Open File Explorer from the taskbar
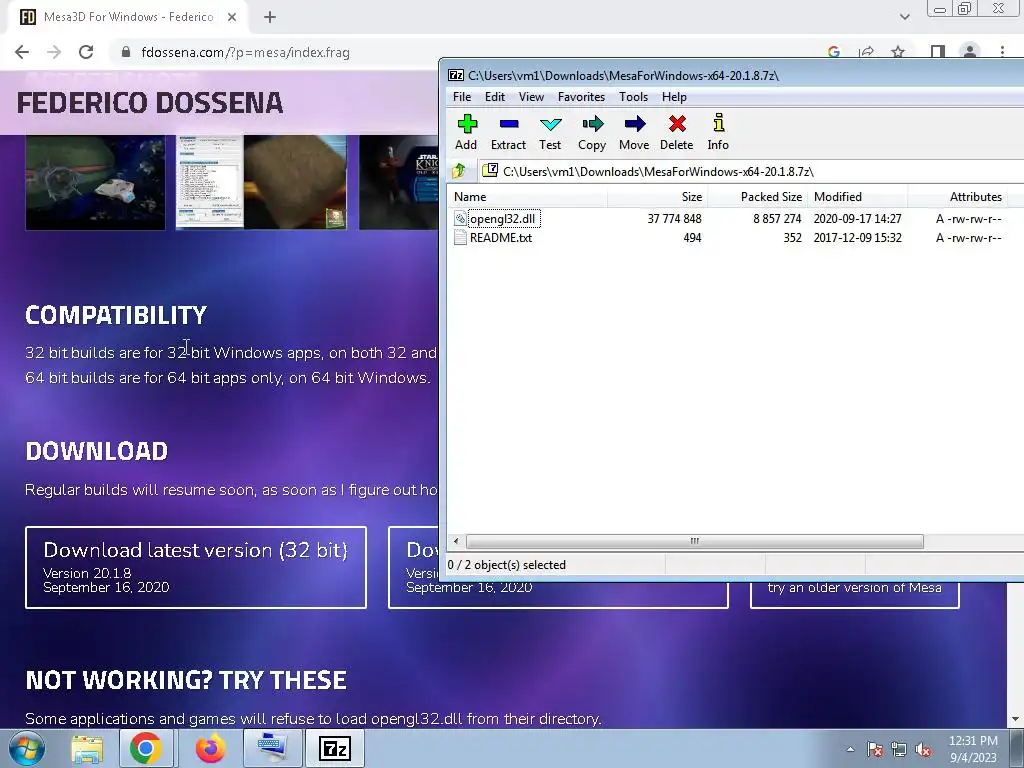This screenshot has height=768, width=1024. [x=87, y=748]
